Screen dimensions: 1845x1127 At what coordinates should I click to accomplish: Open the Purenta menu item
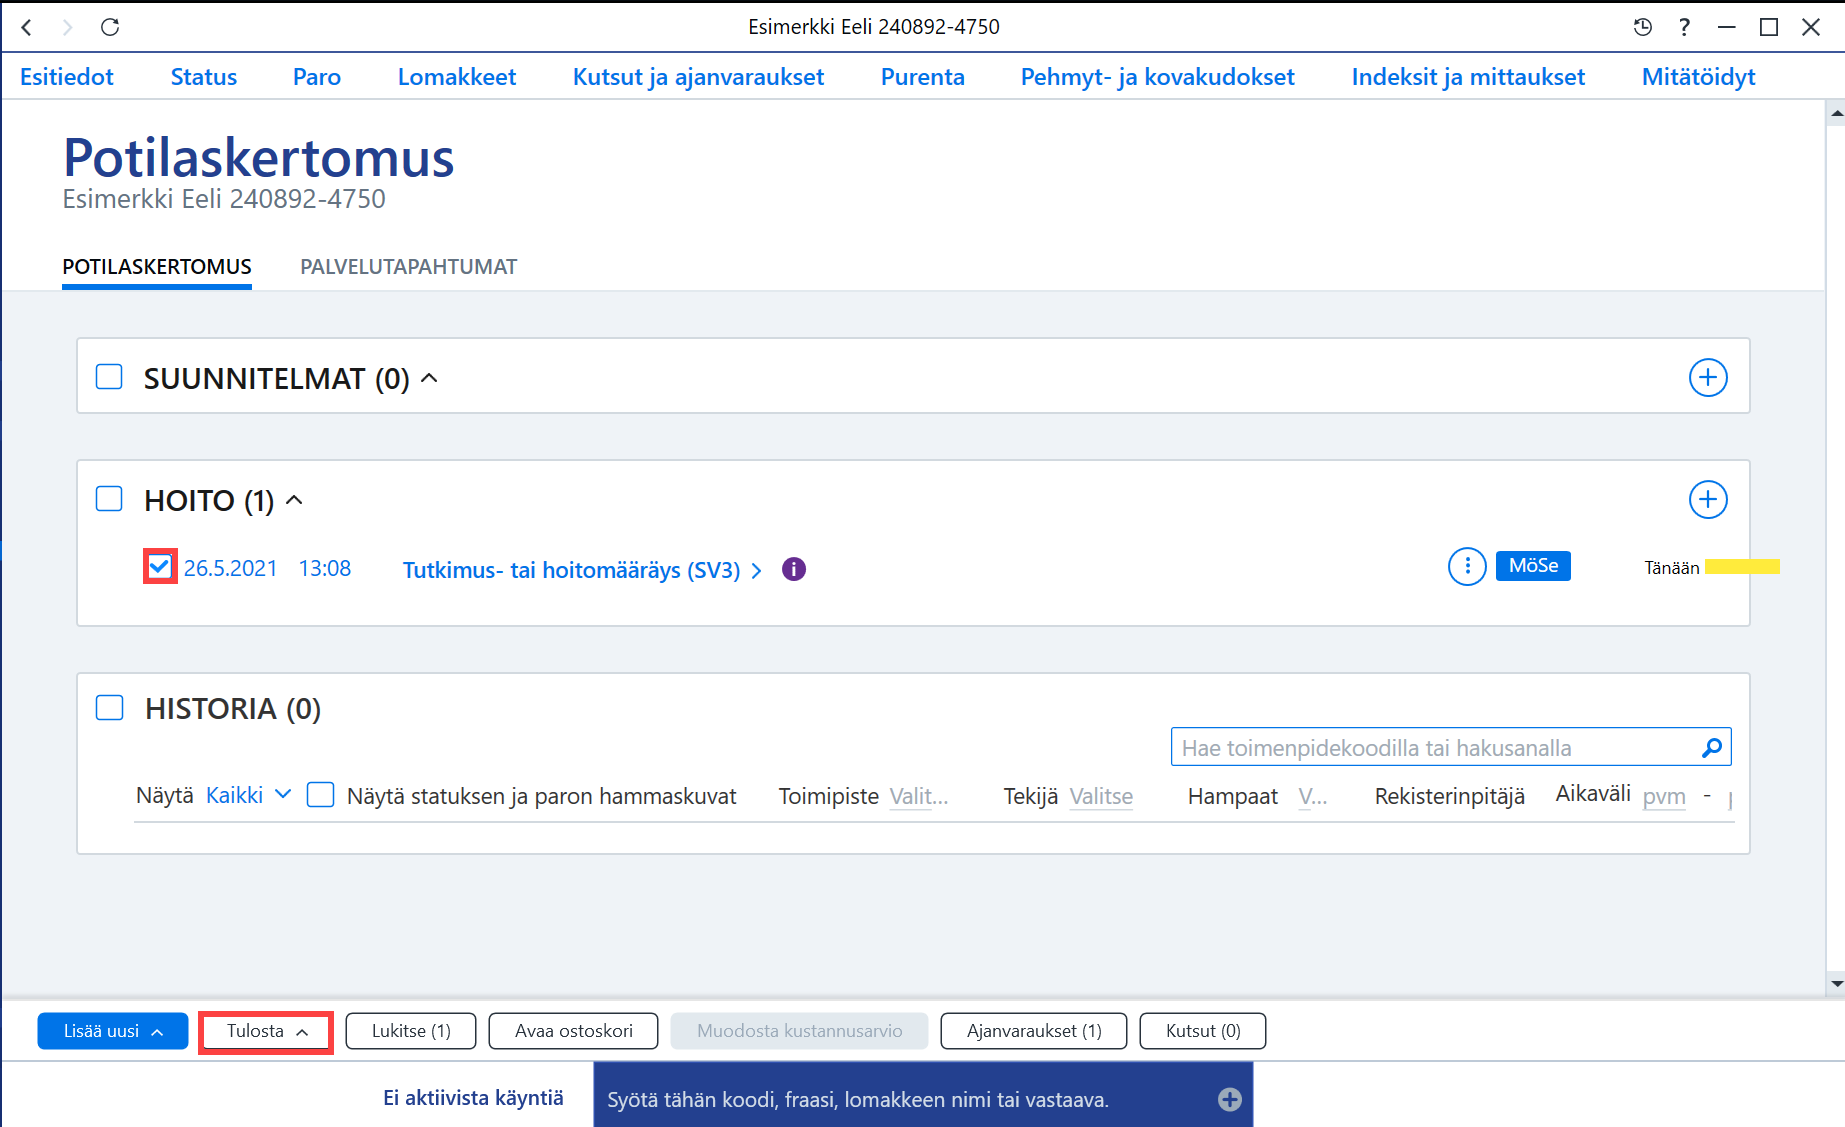tap(922, 77)
